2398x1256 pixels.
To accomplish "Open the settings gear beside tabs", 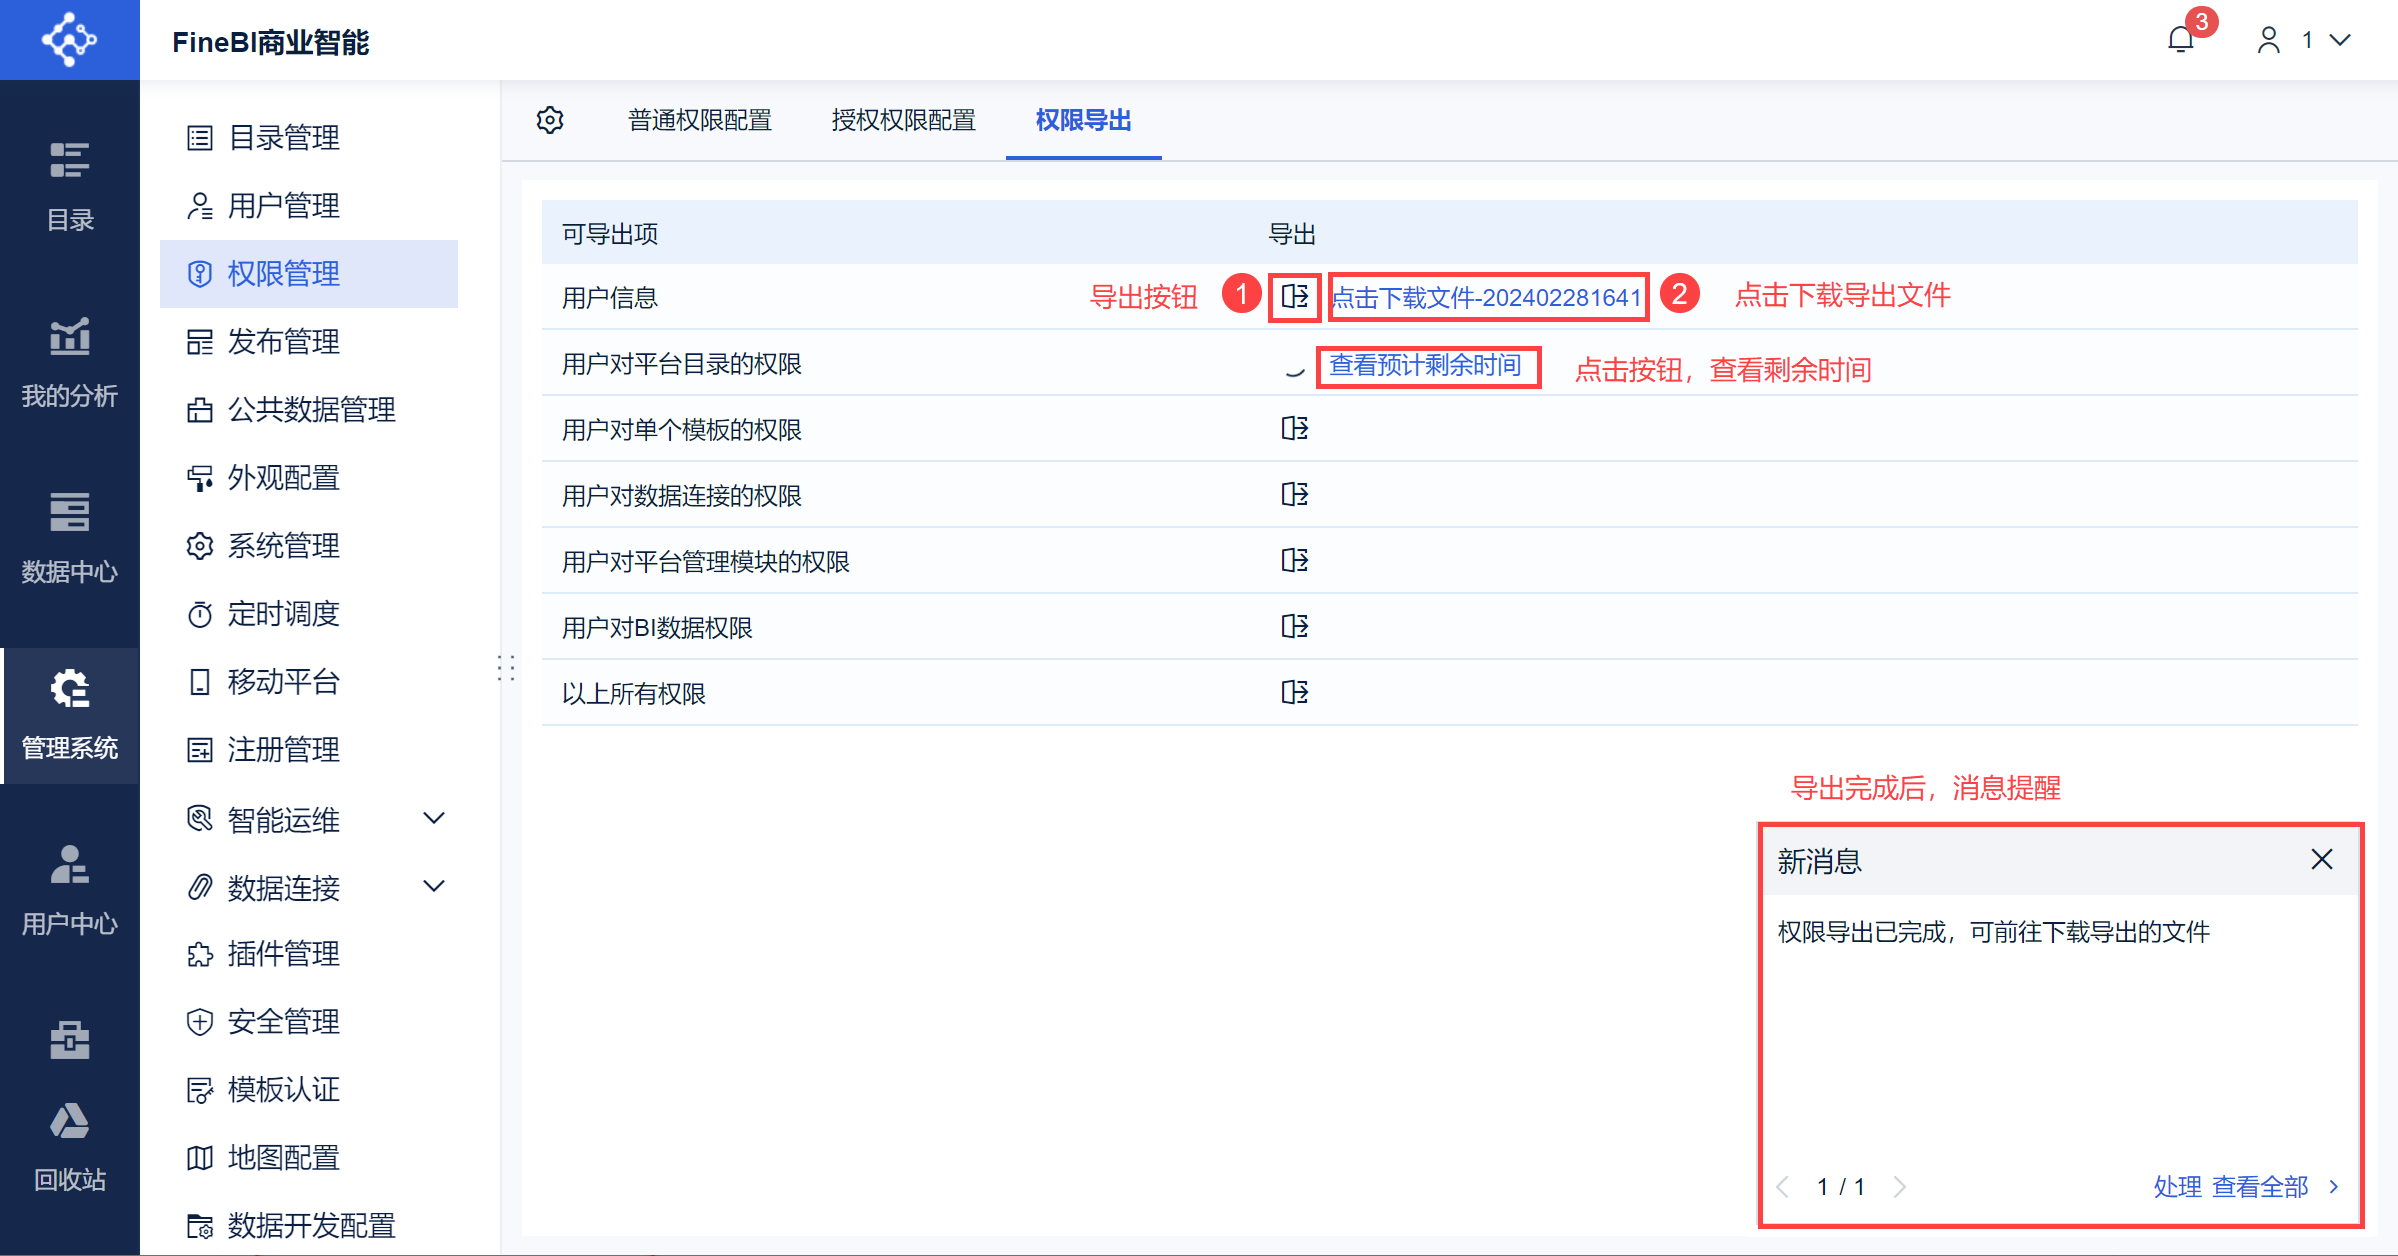I will click(550, 120).
